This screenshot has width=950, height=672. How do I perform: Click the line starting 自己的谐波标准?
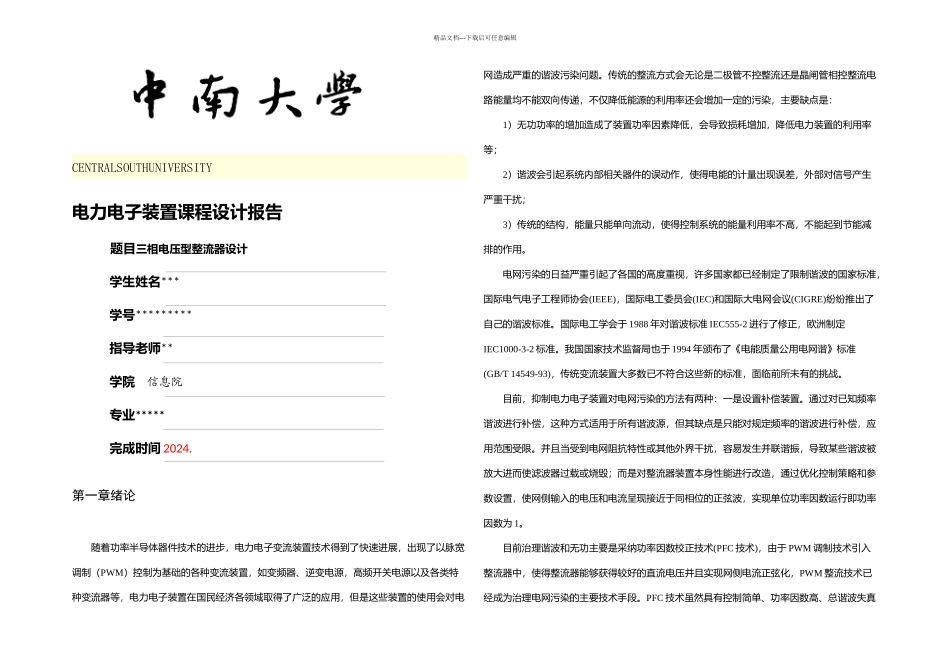[664, 324]
